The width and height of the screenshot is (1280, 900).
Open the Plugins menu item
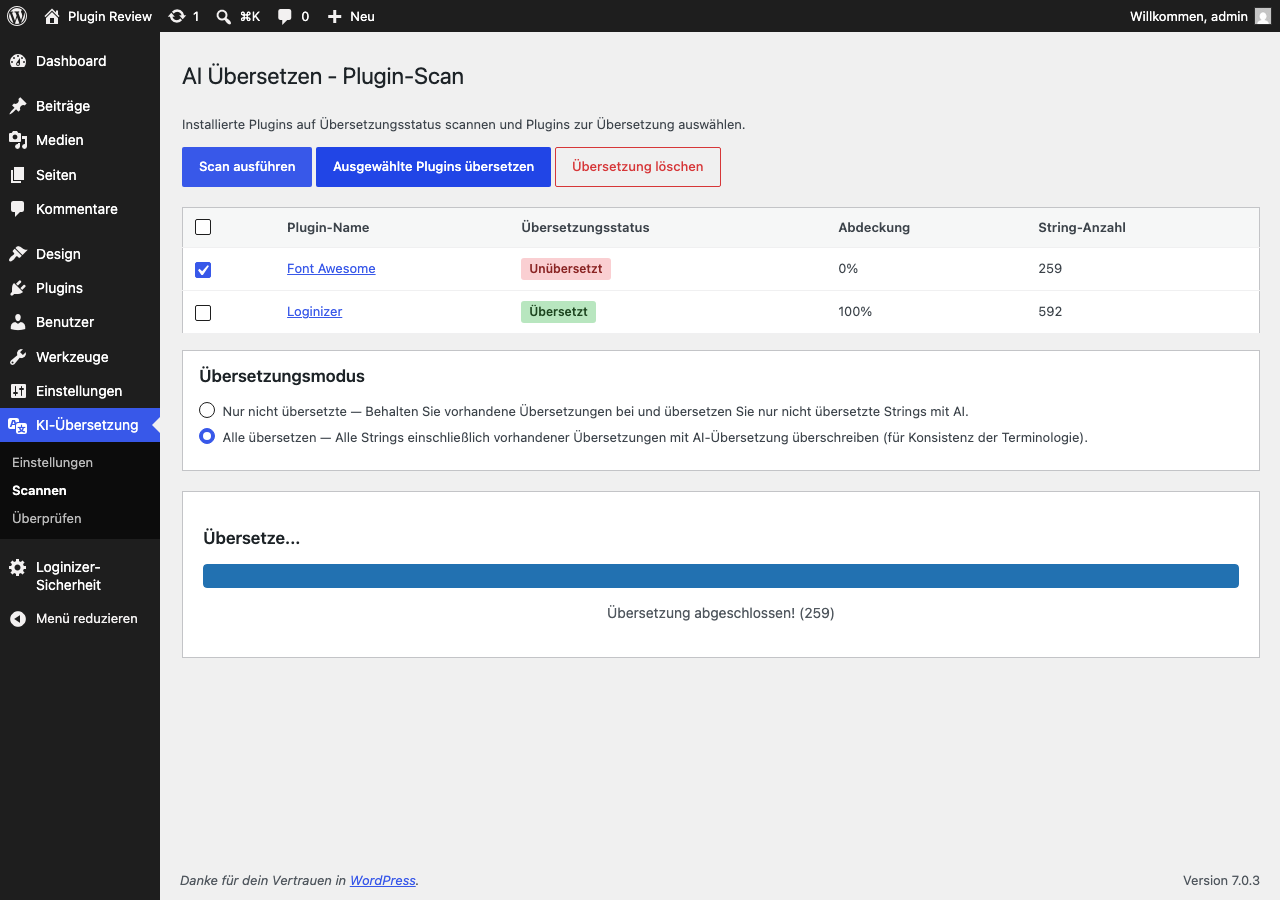point(80,288)
